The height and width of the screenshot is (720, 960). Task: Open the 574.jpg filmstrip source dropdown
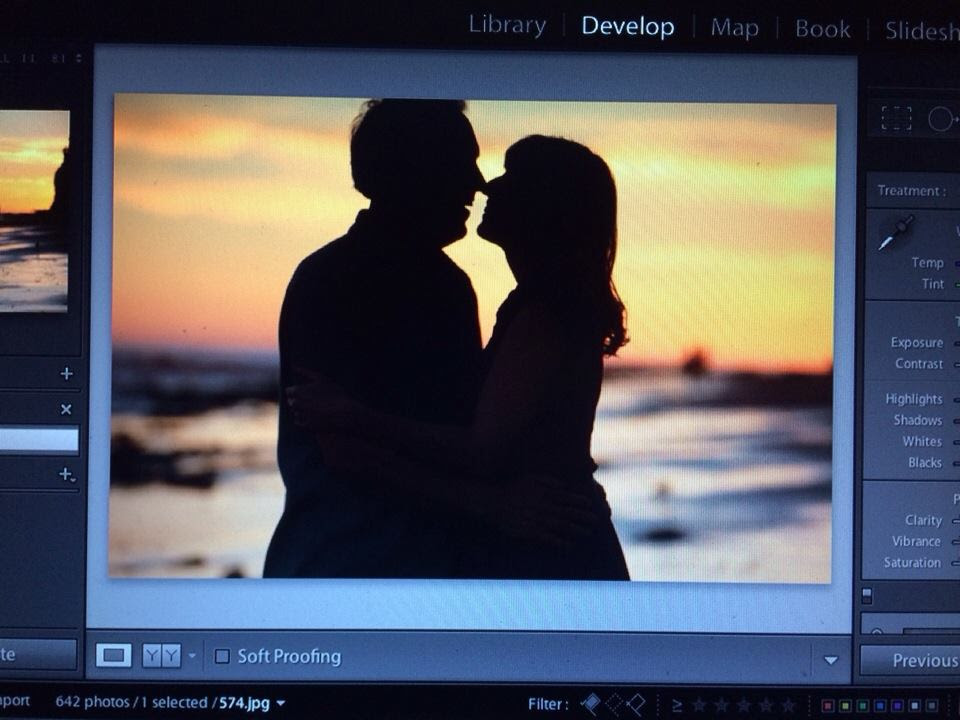tap(280, 703)
